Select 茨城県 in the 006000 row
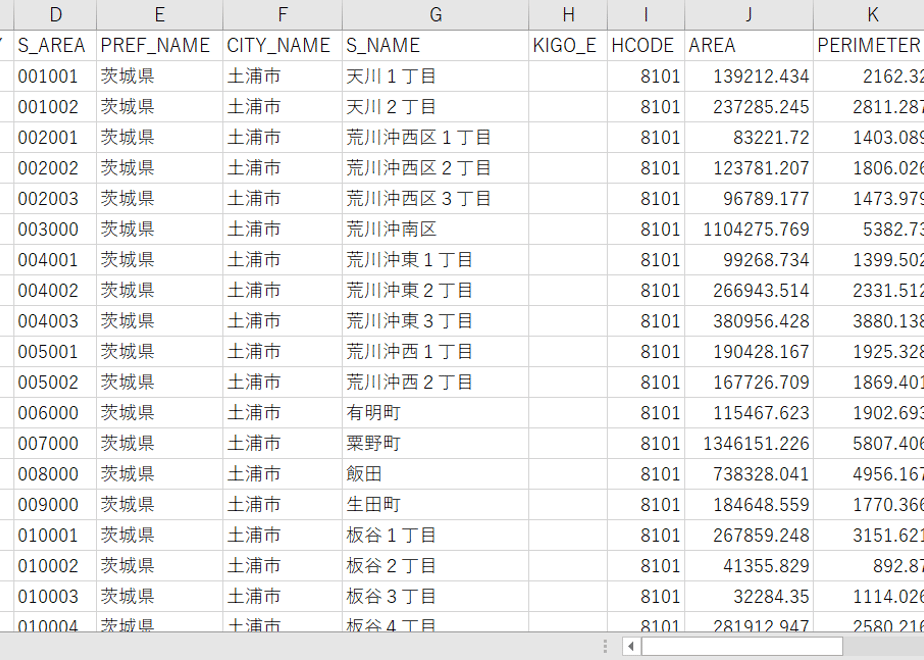The width and height of the screenshot is (924, 660). (x=160, y=413)
